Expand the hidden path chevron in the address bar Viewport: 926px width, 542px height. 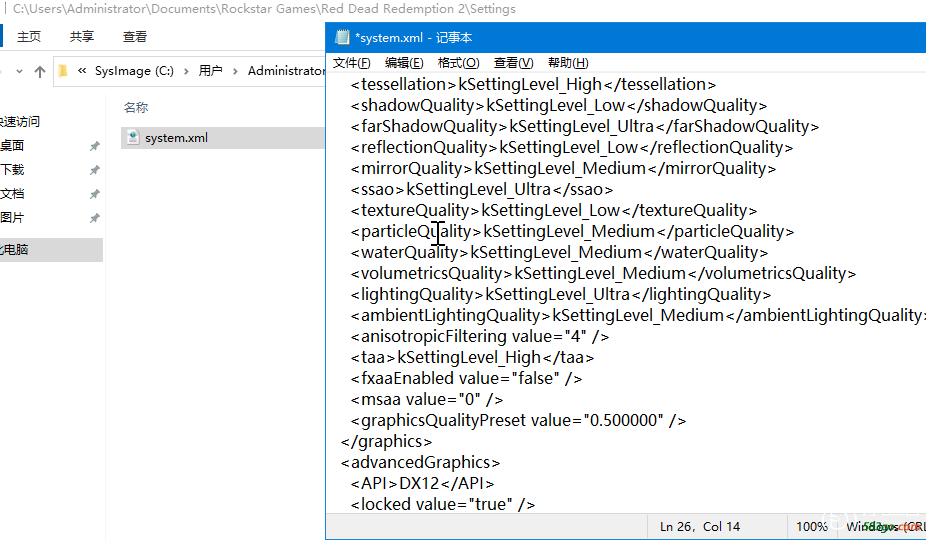pos(82,71)
